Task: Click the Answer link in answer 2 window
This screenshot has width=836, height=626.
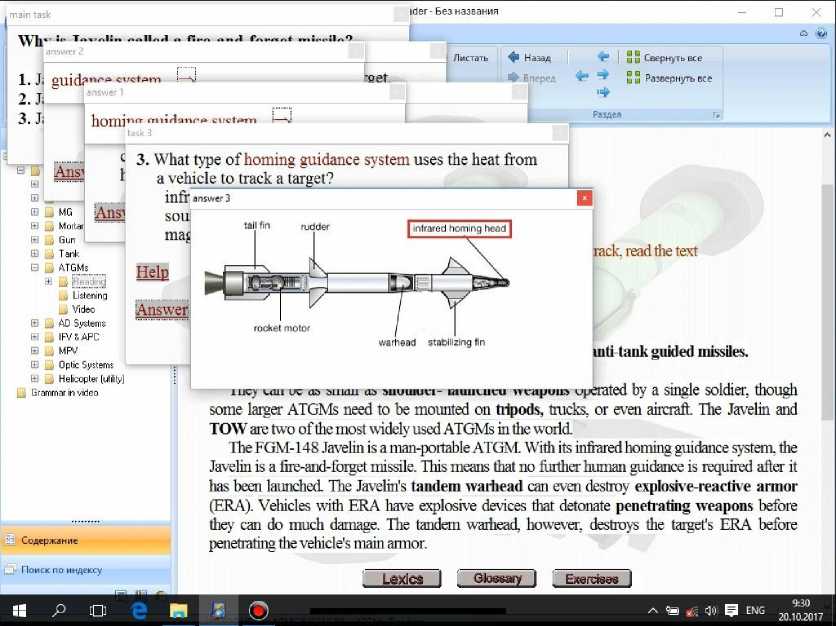Action: tap(69, 172)
